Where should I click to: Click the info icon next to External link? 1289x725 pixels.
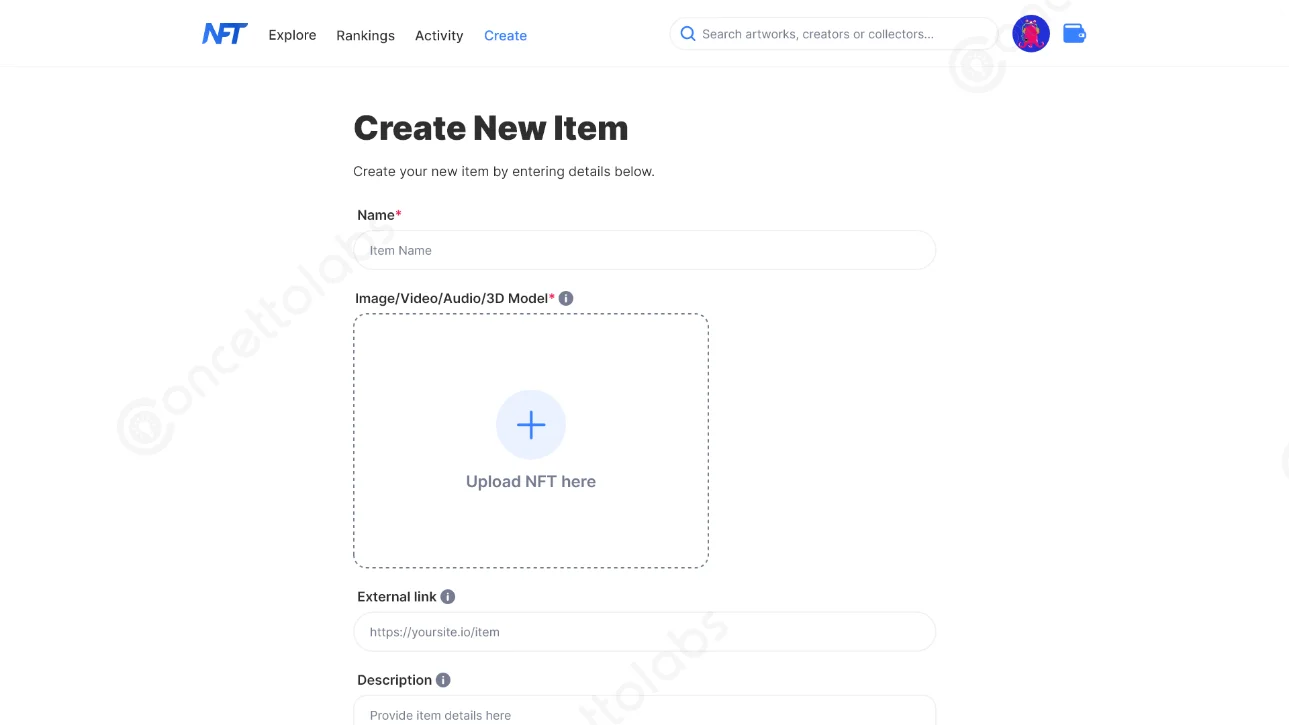448,596
